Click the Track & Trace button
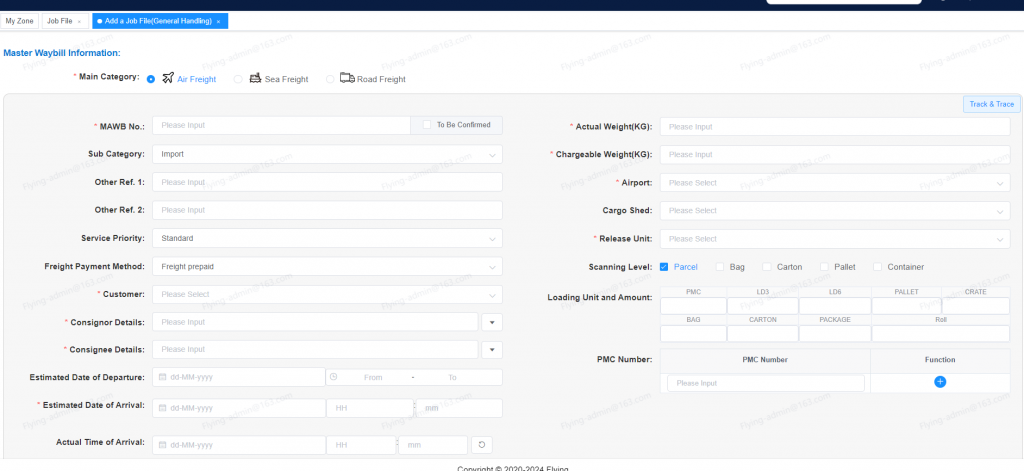The width and height of the screenshot is (1024, 471). (991, 104)
